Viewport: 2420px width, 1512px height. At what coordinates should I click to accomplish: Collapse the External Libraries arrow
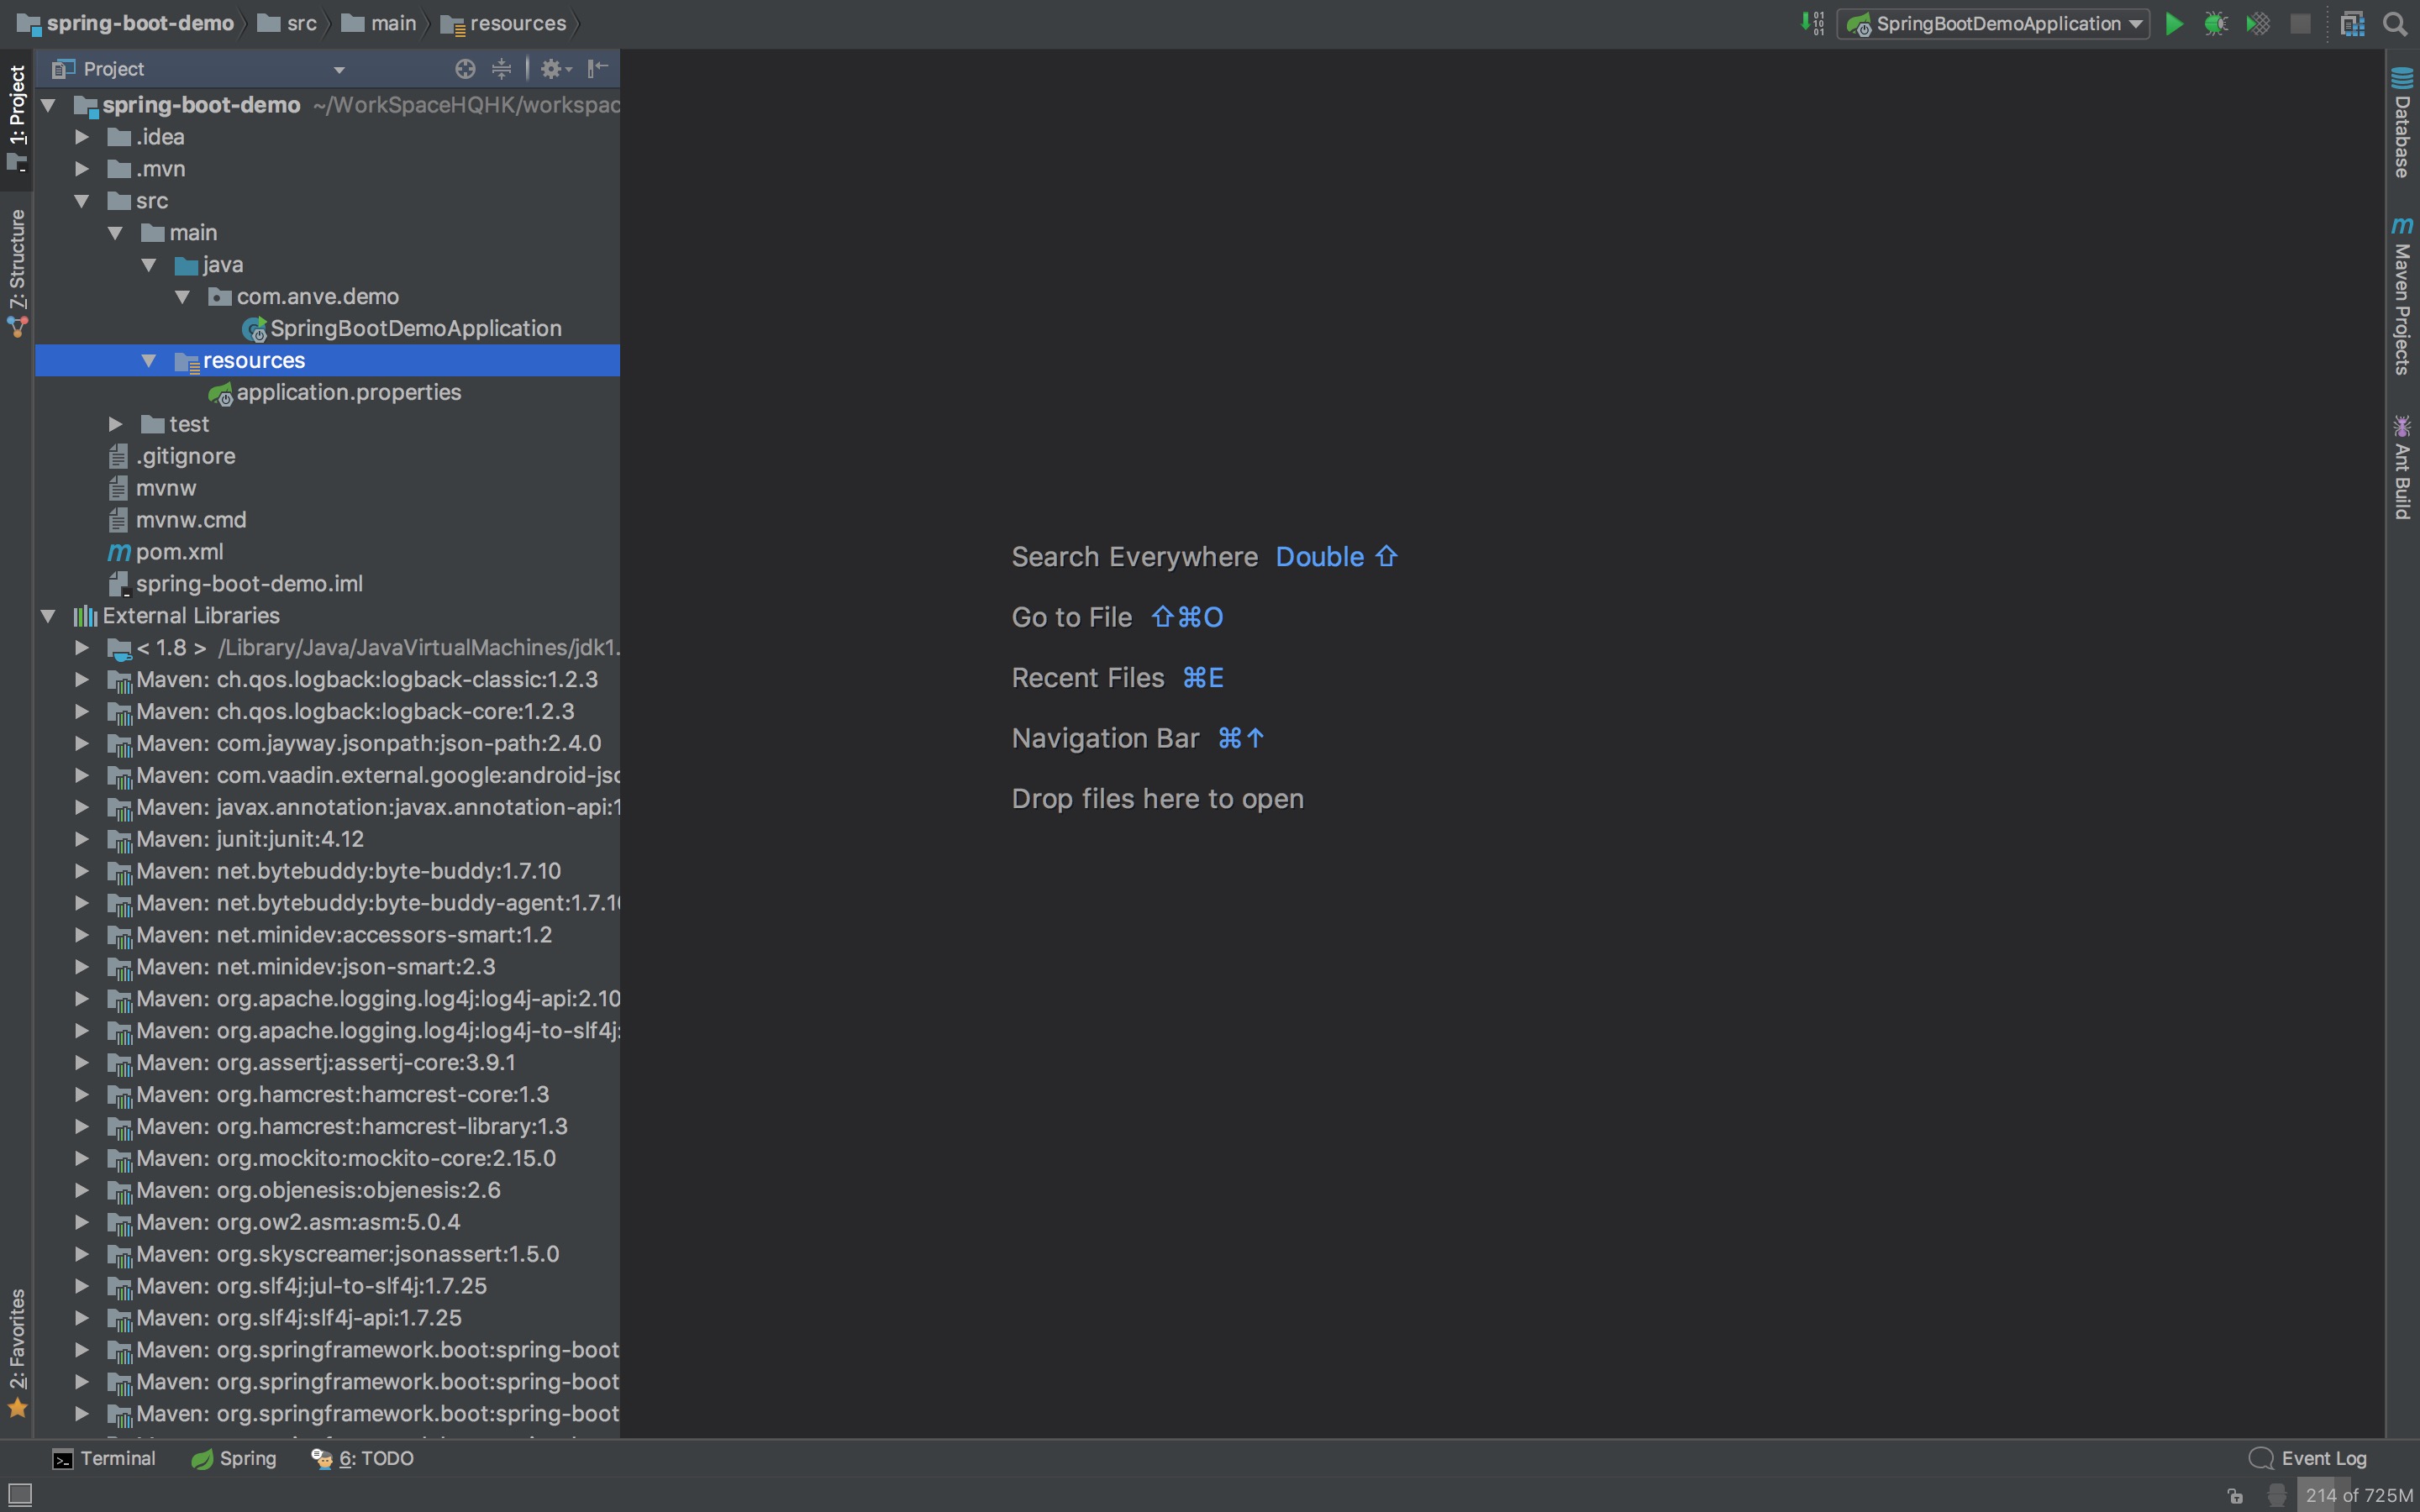coord(48,616)
